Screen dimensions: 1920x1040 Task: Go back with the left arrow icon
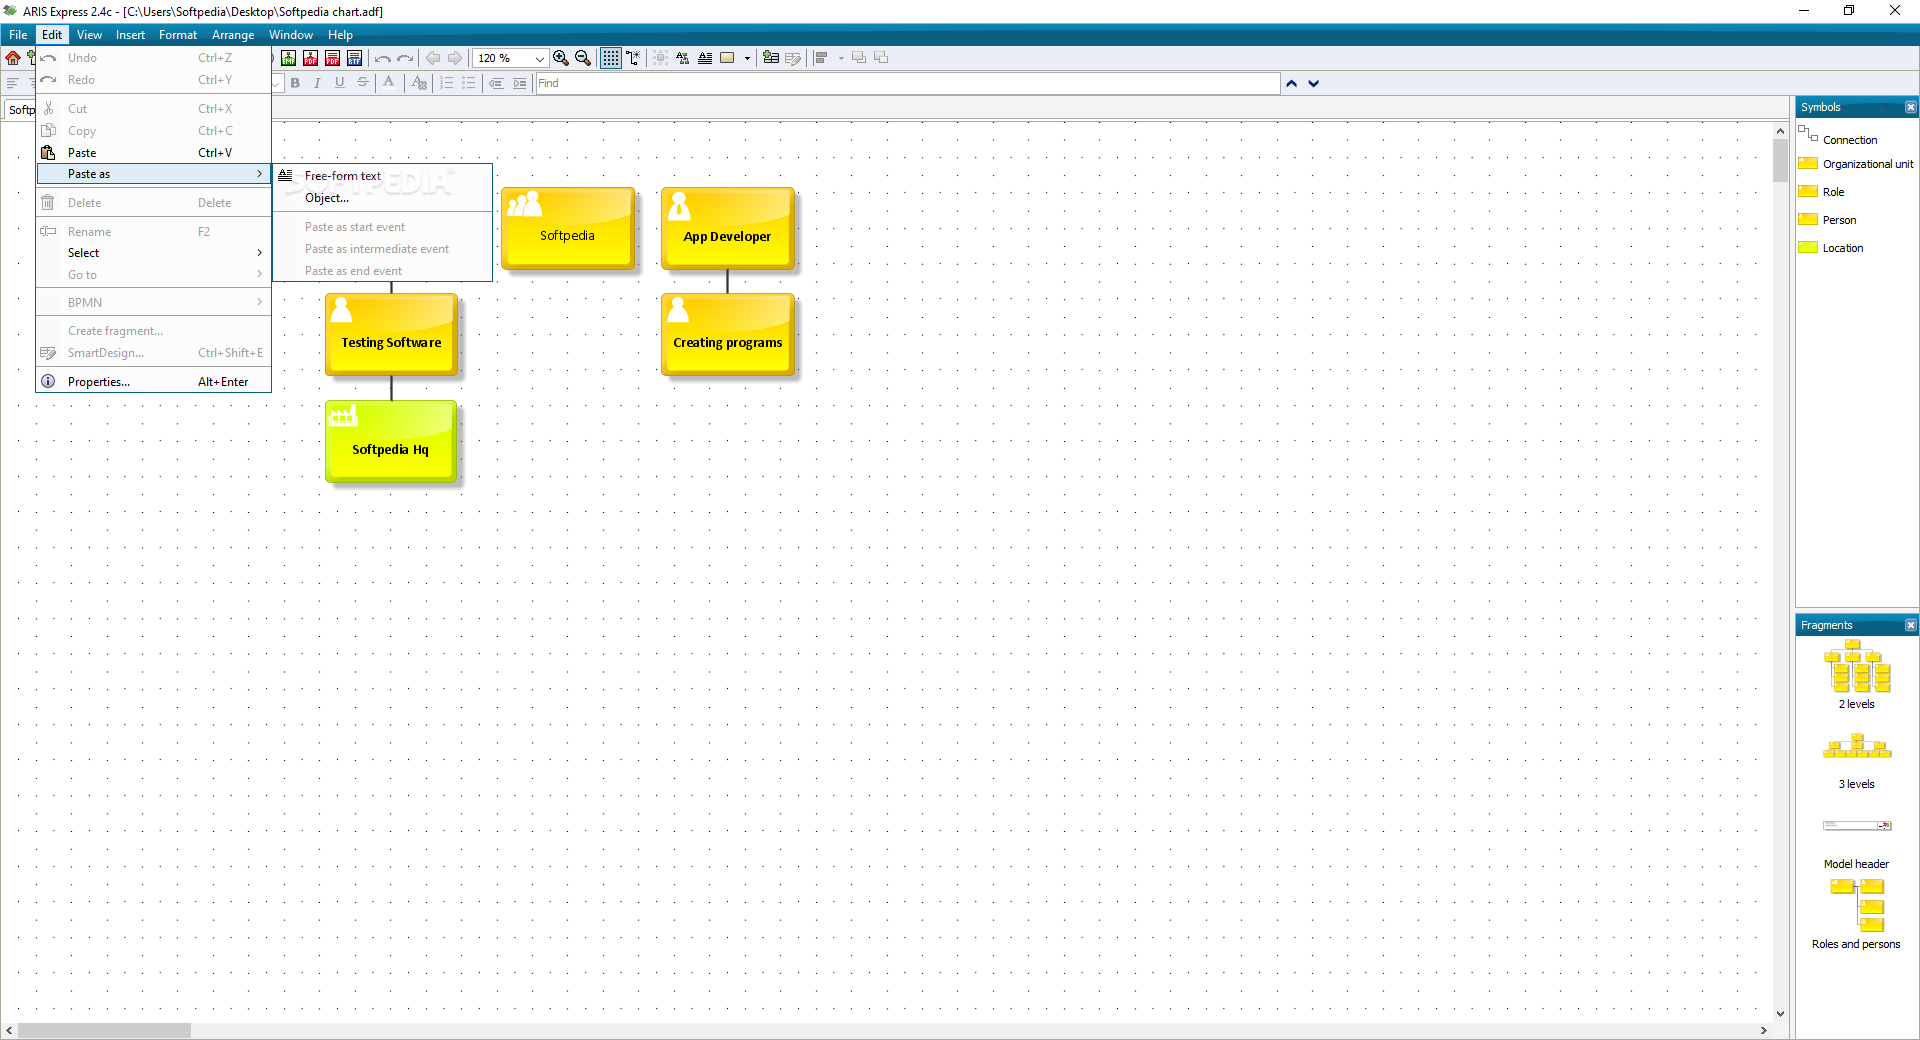433,58
